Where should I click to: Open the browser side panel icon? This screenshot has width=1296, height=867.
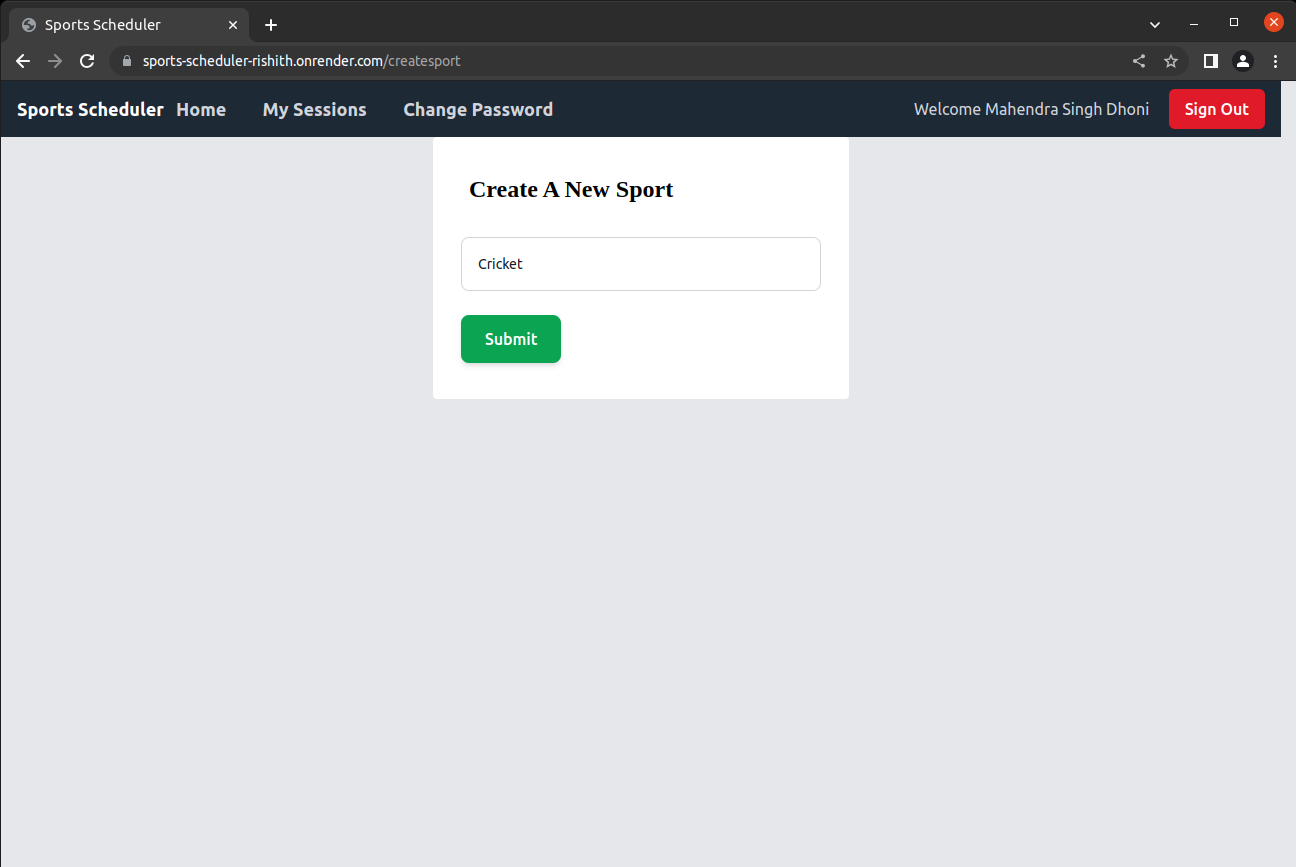coord(1209,61)
